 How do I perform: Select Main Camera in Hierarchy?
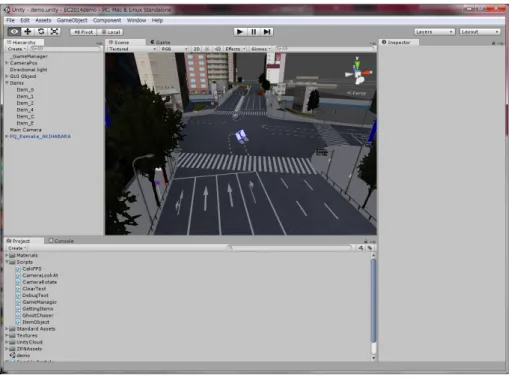pyautogui.click(x=26, y=130)
